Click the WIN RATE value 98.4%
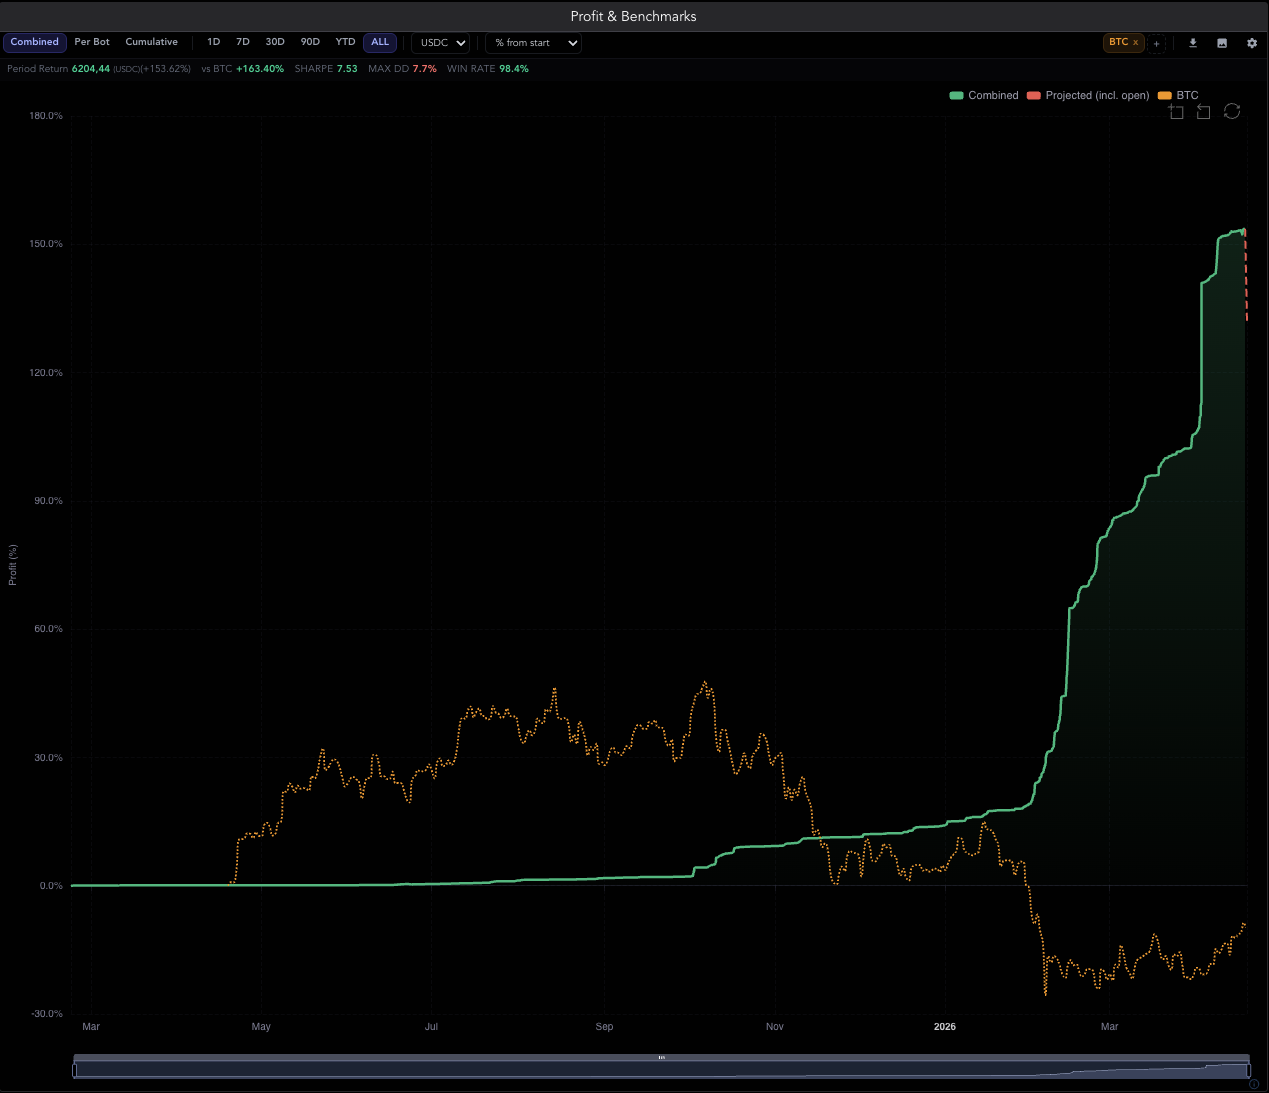1269x1093 pixels. pyautogui.click(x=514, y=69)
